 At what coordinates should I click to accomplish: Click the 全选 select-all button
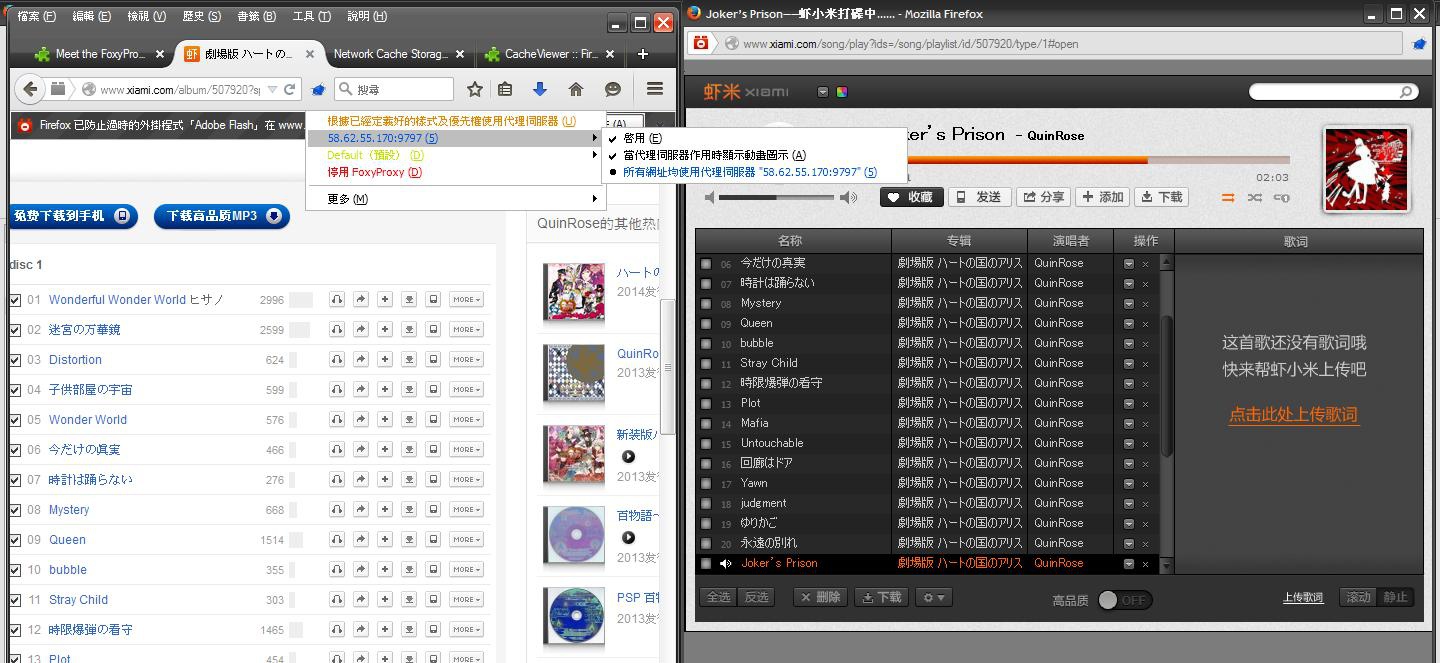(718, 597)
